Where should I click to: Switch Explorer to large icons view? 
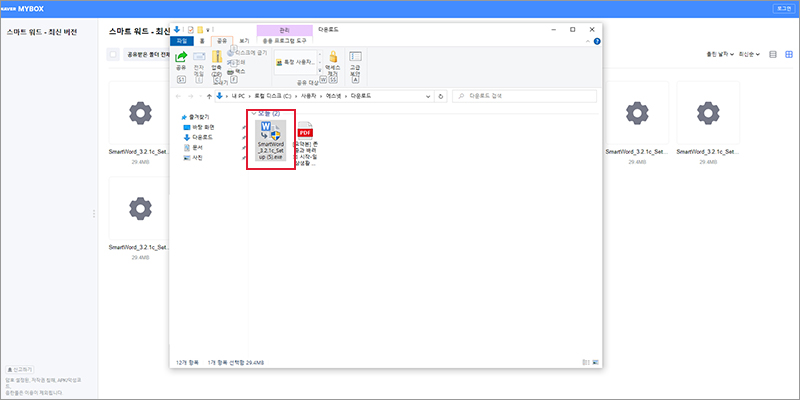coord(595,362)
